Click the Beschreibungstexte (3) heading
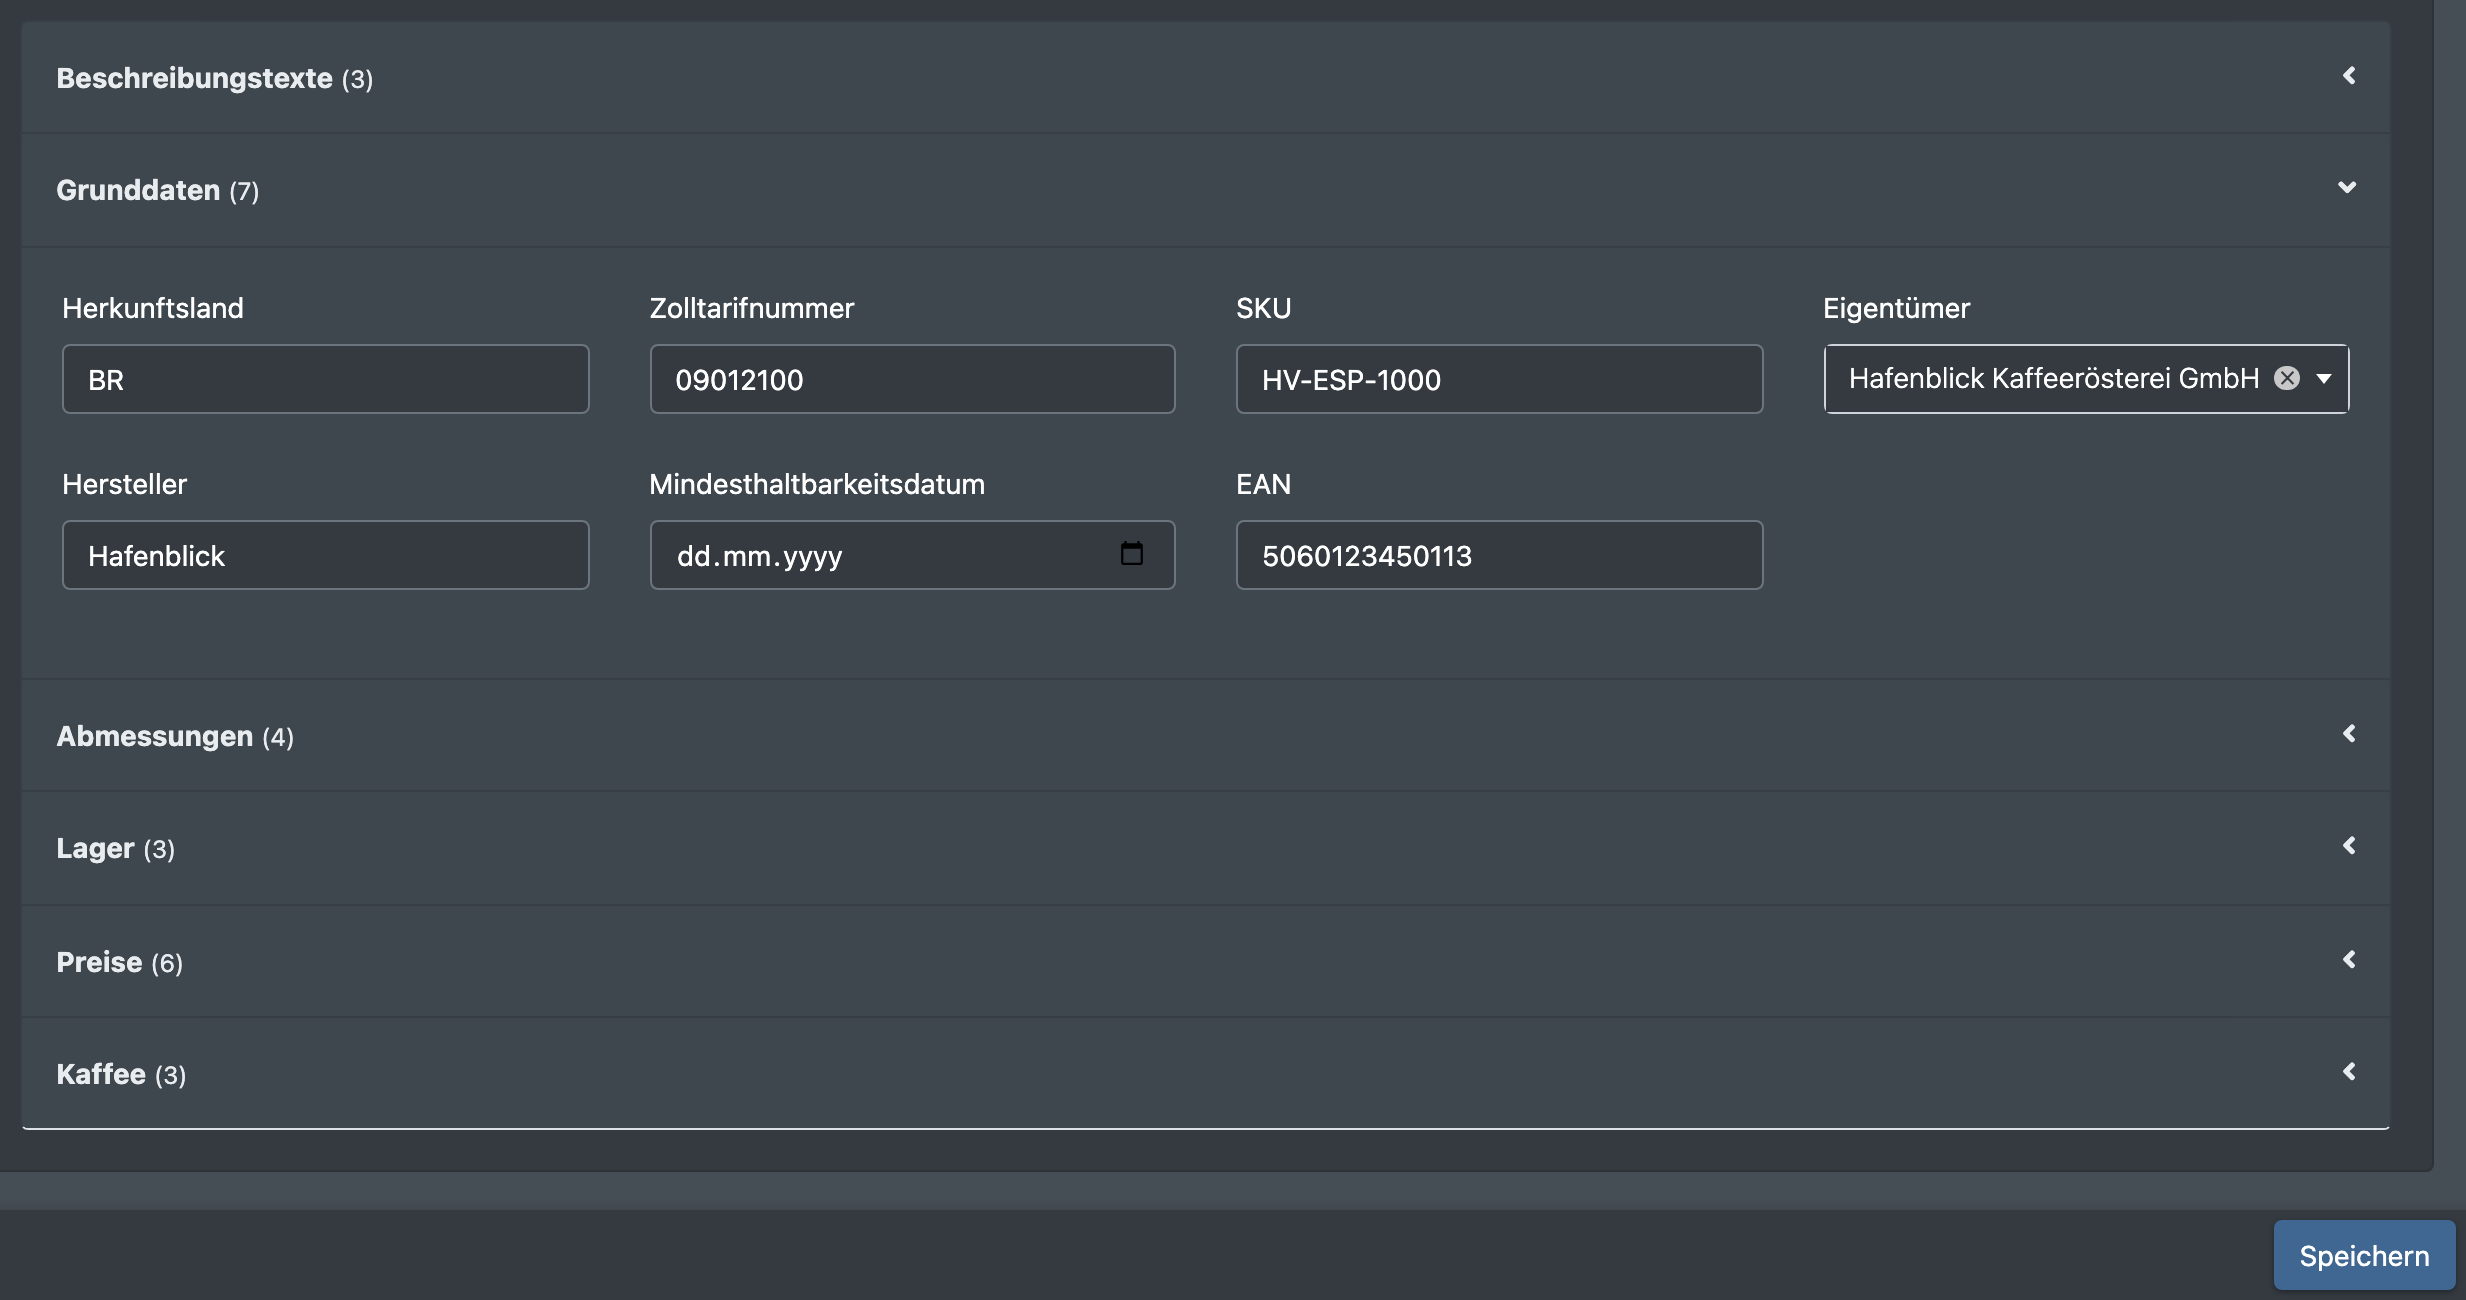Image resolution: width=2466 pixels, height=1300 pixels. [x=215, y=78]
